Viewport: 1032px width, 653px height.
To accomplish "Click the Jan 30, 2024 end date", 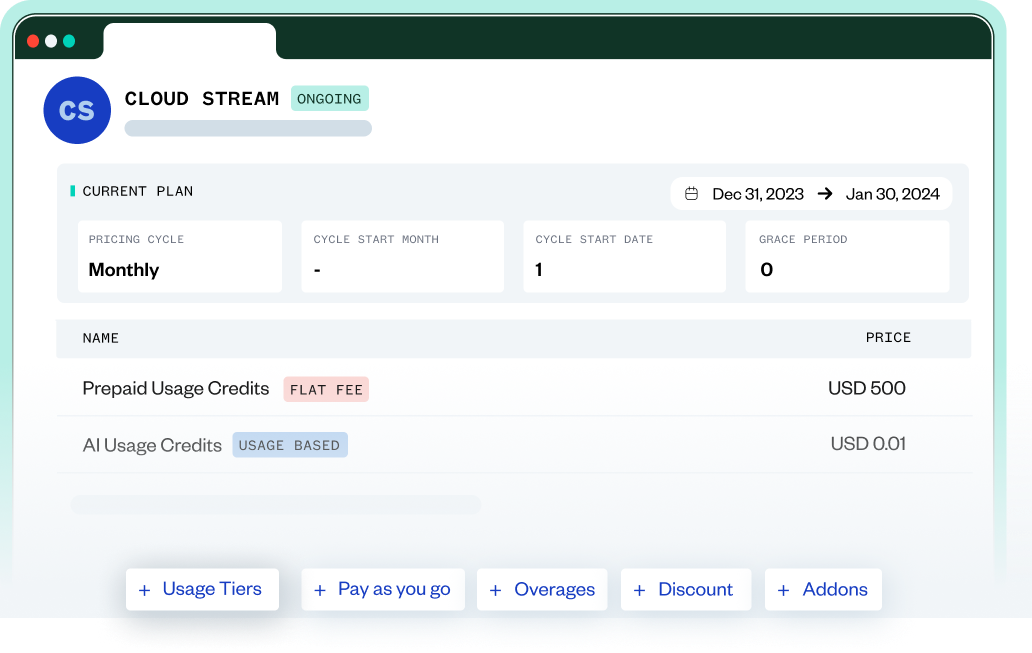I will click(892, 194).
